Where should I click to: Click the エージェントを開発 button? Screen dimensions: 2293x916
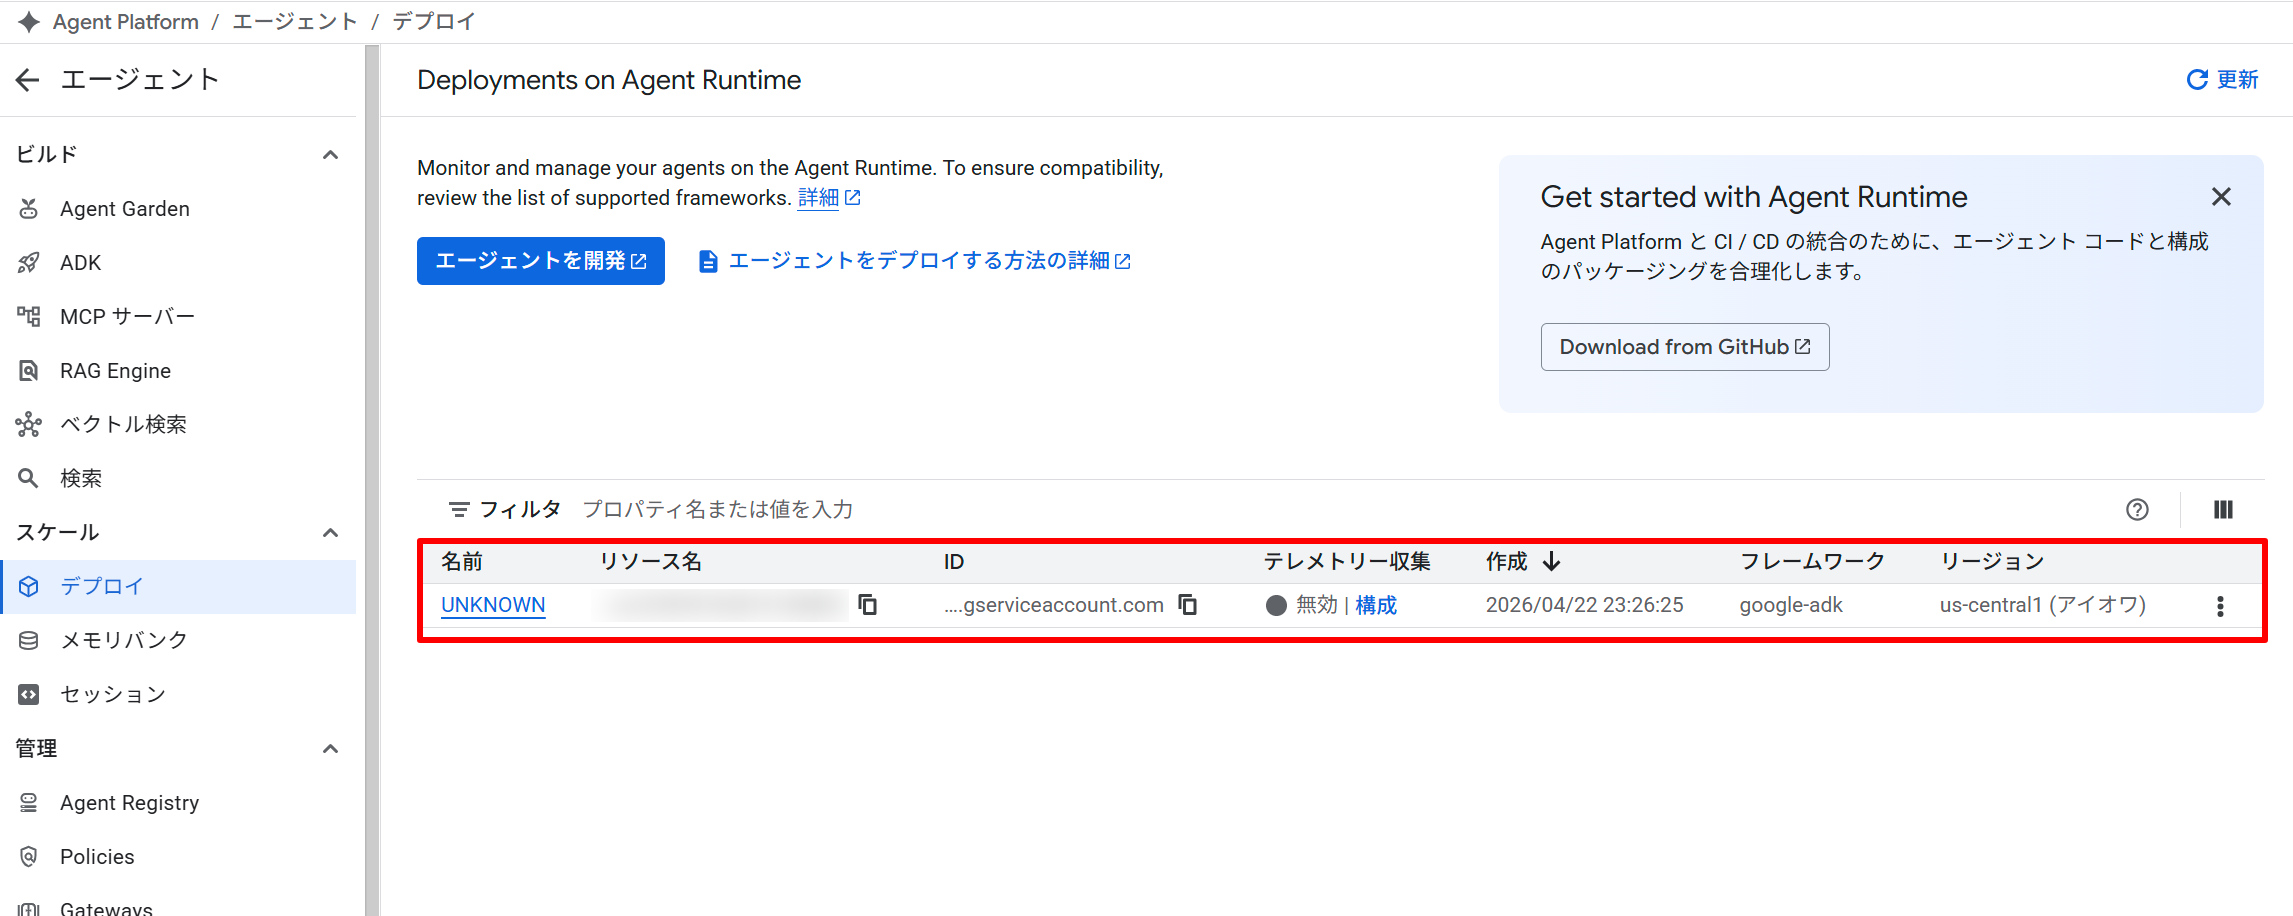pyautogui.click(x=540, y=261)
